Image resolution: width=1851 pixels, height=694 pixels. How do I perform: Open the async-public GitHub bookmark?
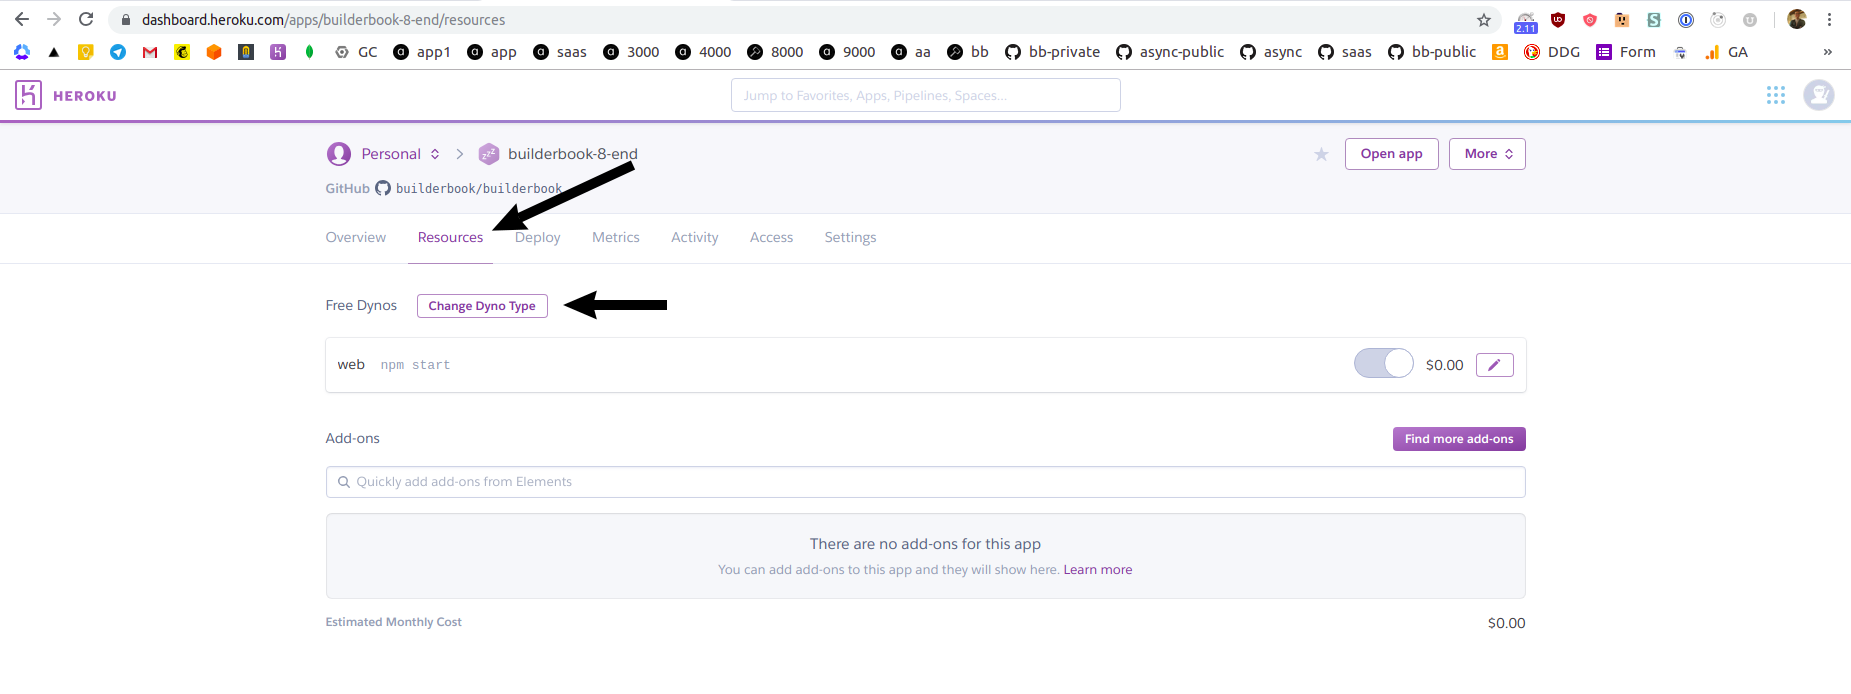coord(1170,52)
